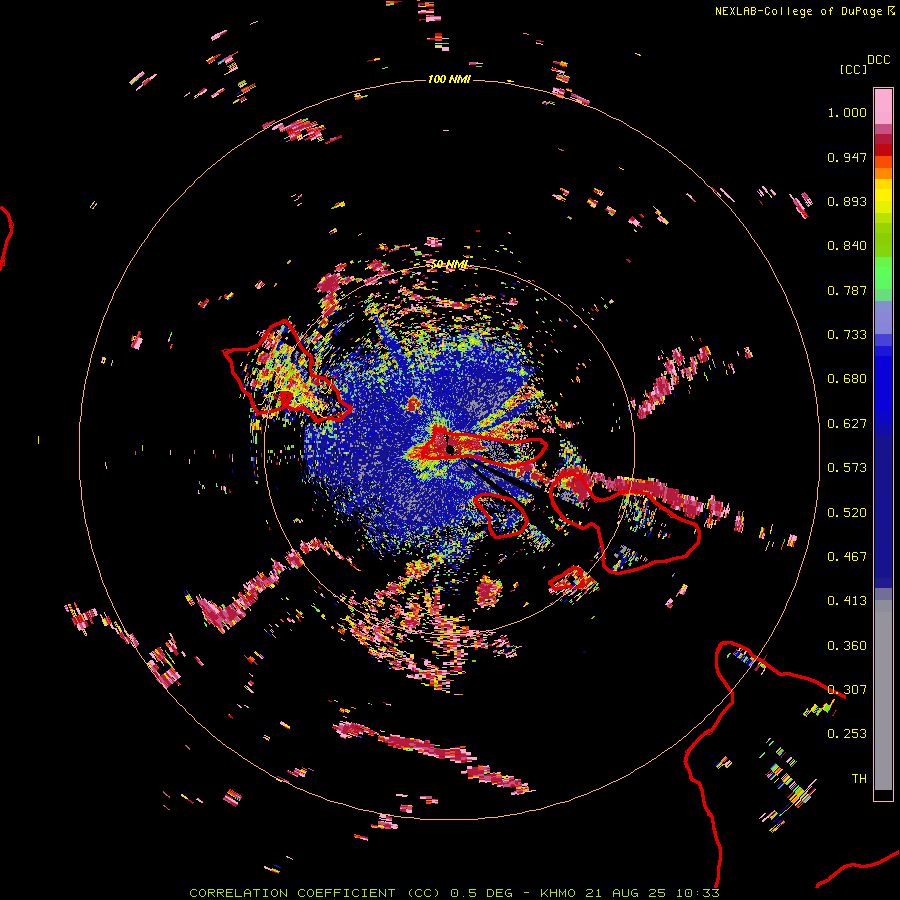This screenshot has height=900, width=900.
Task: Click the TH label on the scale
Action: tap(859, 779)
